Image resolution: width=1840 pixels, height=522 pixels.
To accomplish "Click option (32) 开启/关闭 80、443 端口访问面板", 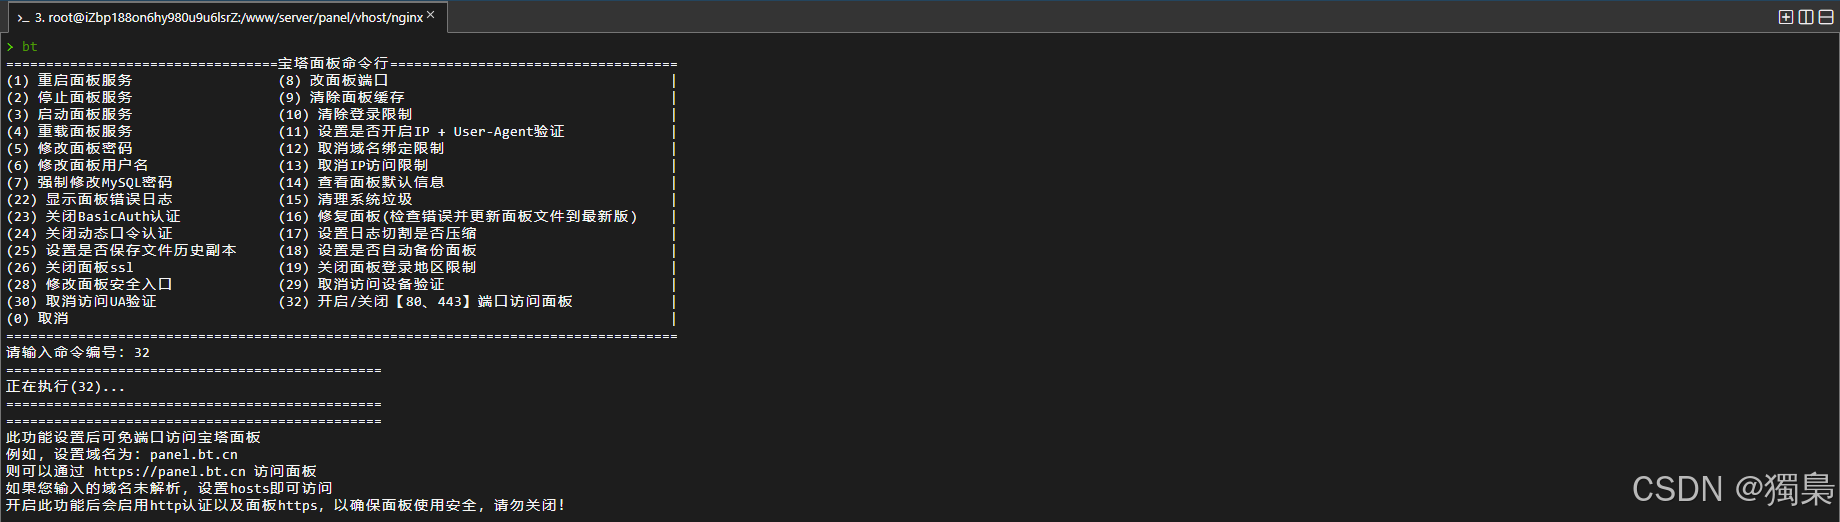I will [425, 301].
